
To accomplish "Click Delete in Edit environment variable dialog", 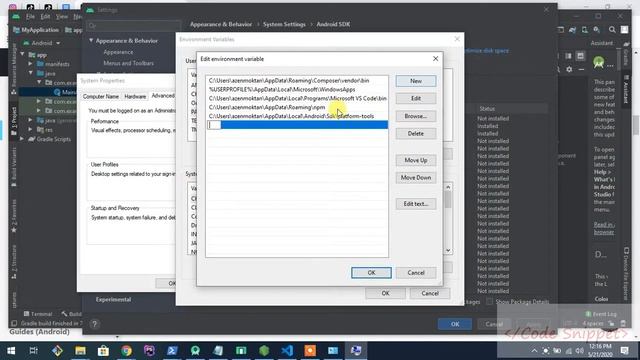I will pyautogui.click(x=416, y=133).
